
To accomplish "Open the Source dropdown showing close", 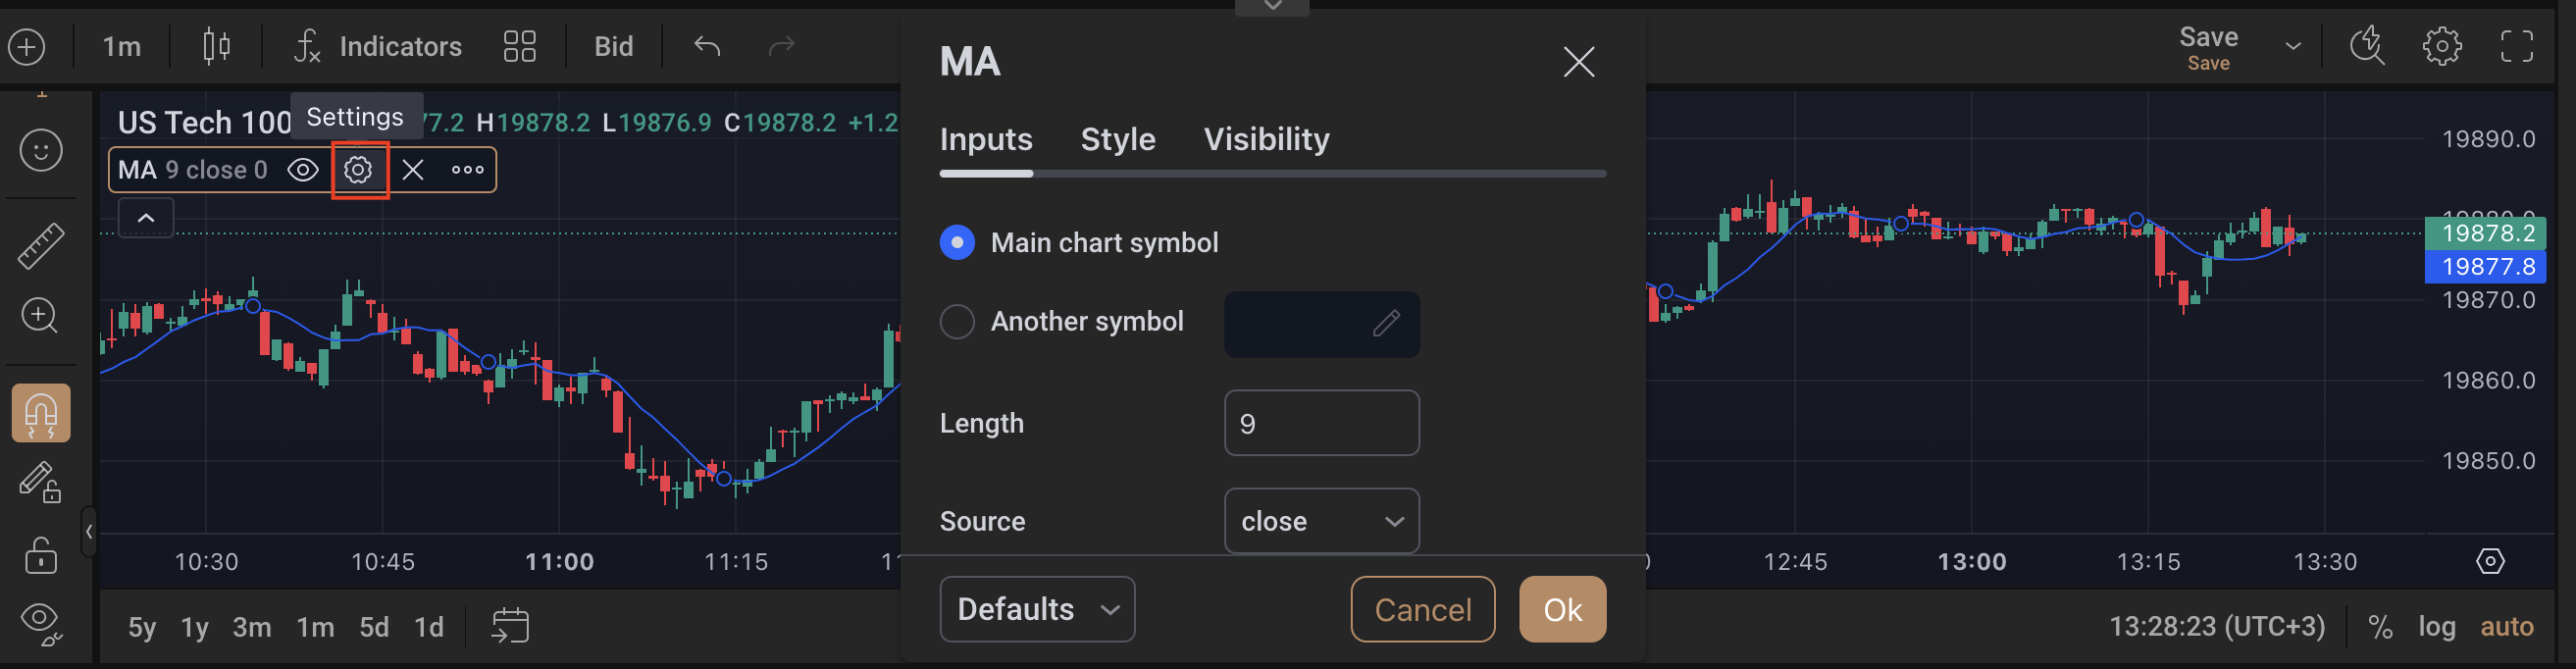I will [1322, 520].
